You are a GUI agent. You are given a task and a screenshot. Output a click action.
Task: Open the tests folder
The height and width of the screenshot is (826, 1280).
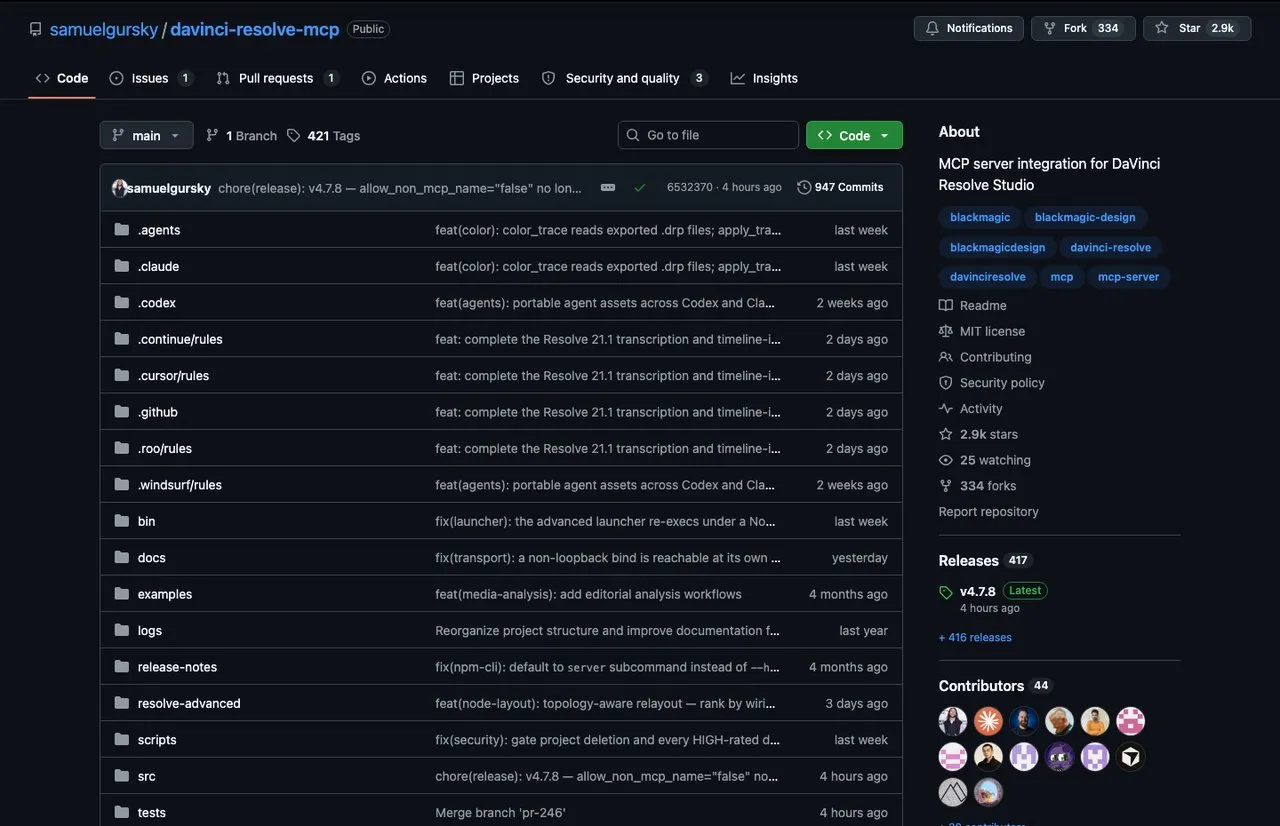(x=152, y=813)
